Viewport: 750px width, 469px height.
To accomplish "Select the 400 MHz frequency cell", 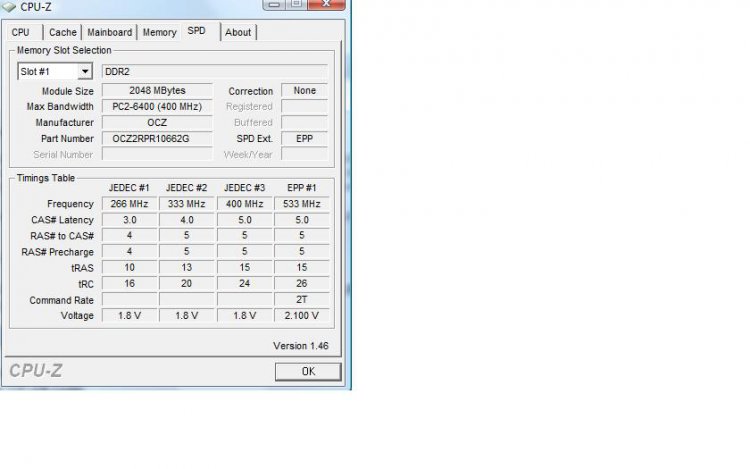I will click(x=244, y=204).
